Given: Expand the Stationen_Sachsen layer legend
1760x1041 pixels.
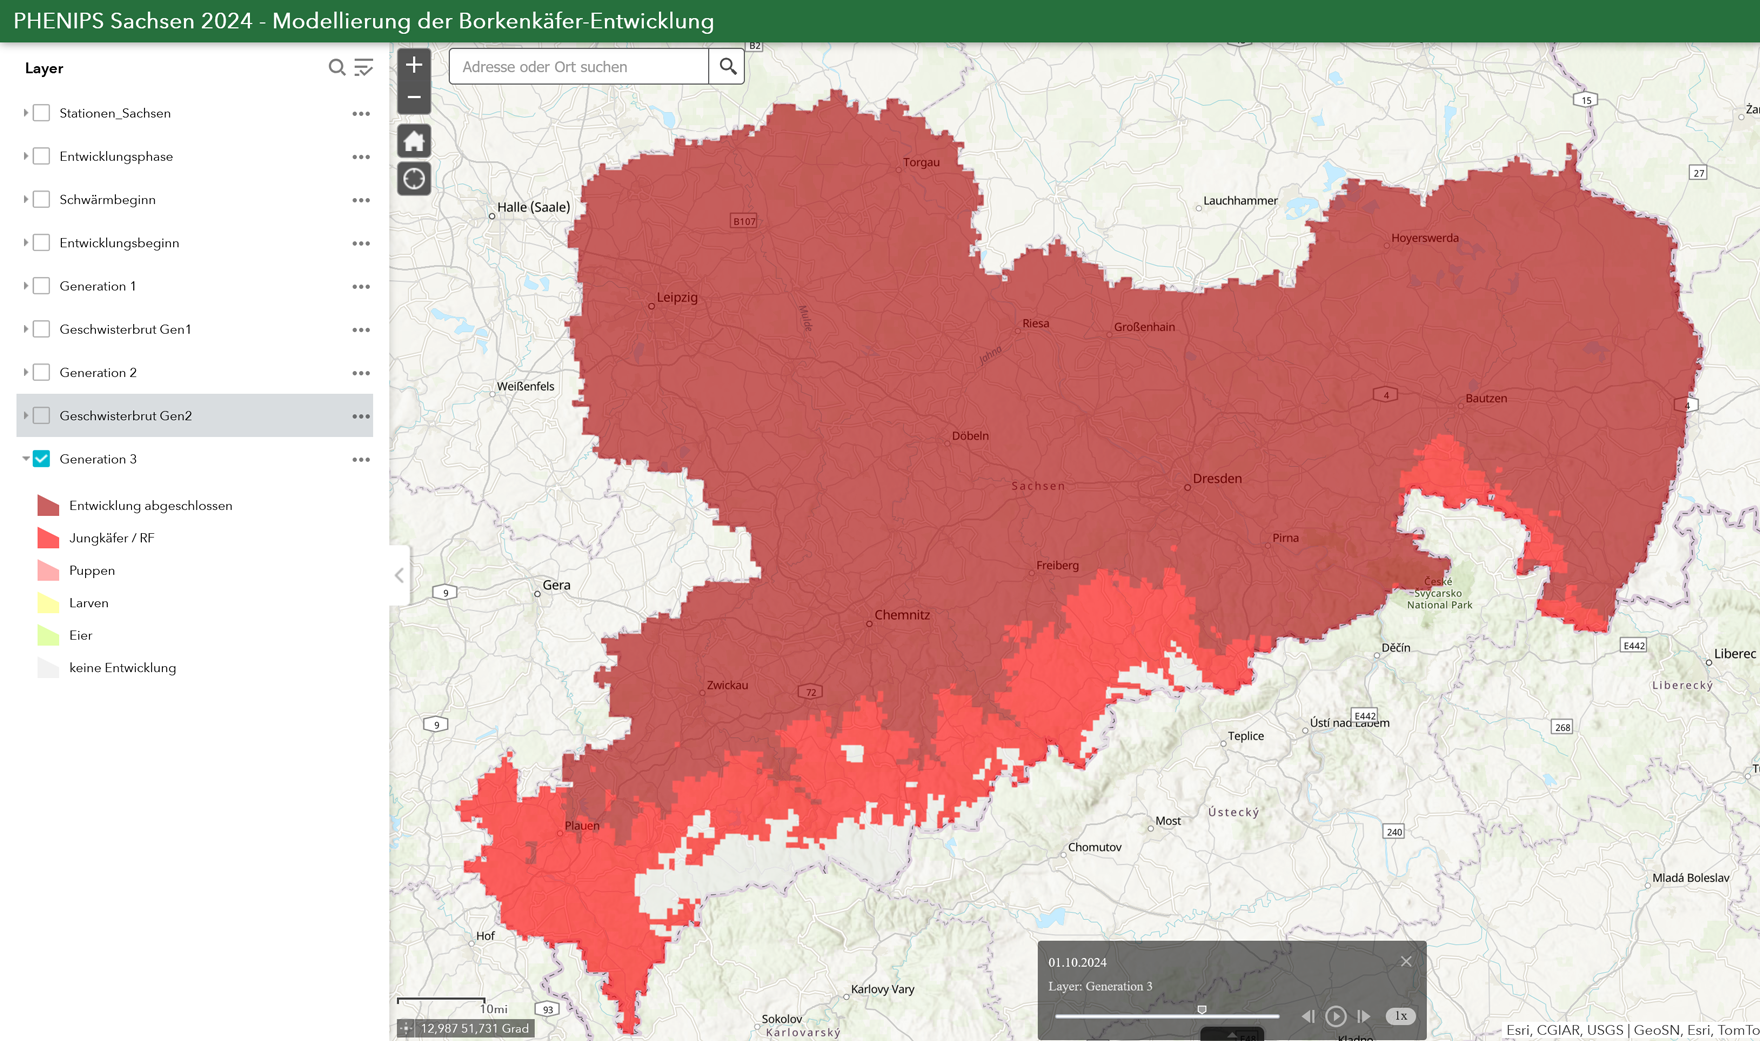Looking at the screenshot, I should pyautogui.click(x=25, y=113).
